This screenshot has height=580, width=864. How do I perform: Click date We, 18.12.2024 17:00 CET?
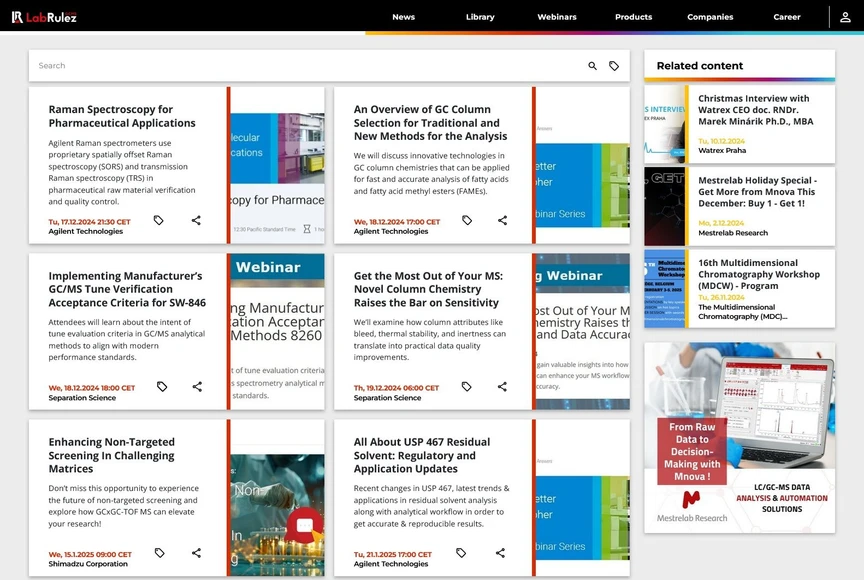[397, 222]
